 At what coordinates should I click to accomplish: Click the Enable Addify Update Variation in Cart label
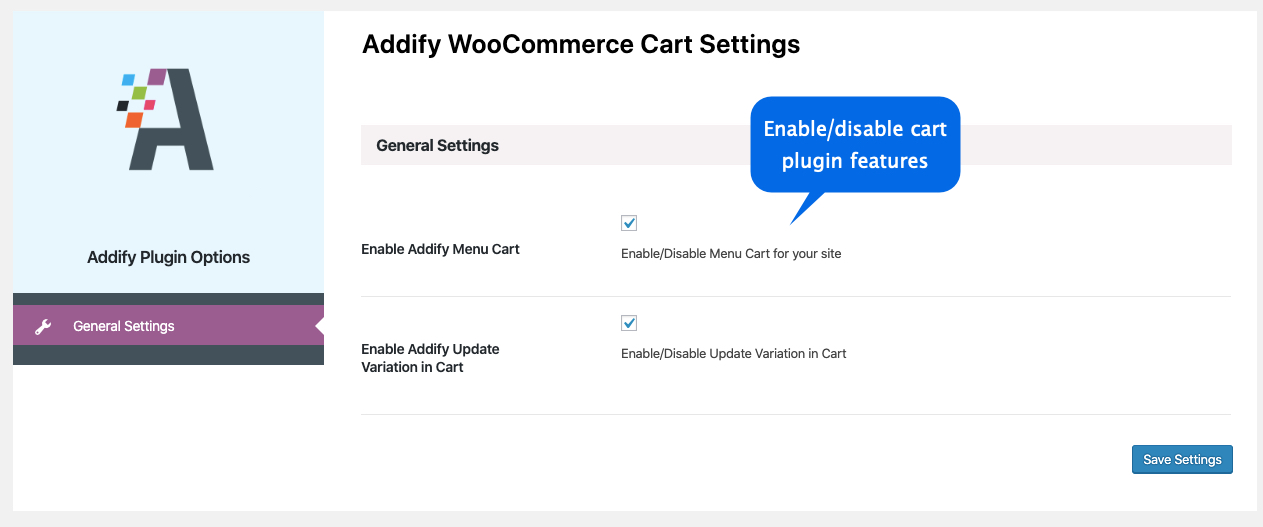(x=430, y=358)
